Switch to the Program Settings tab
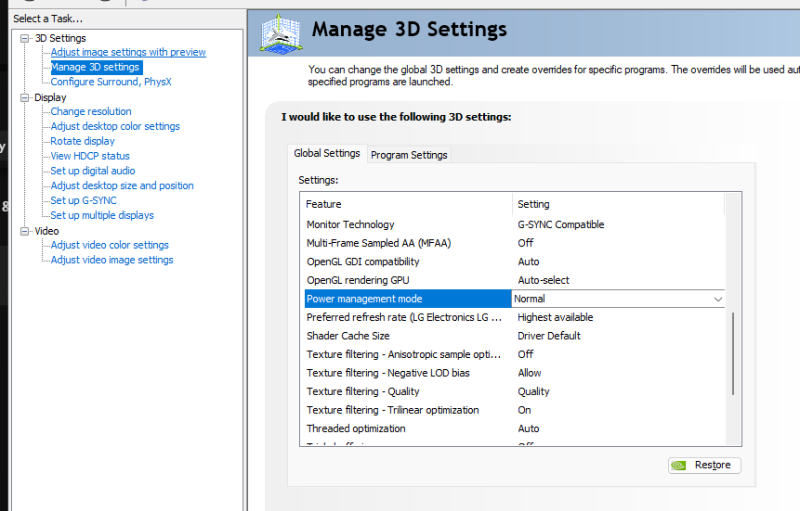Screen dimensions: 800x511 pyautogui.click(x=409, y=155)
